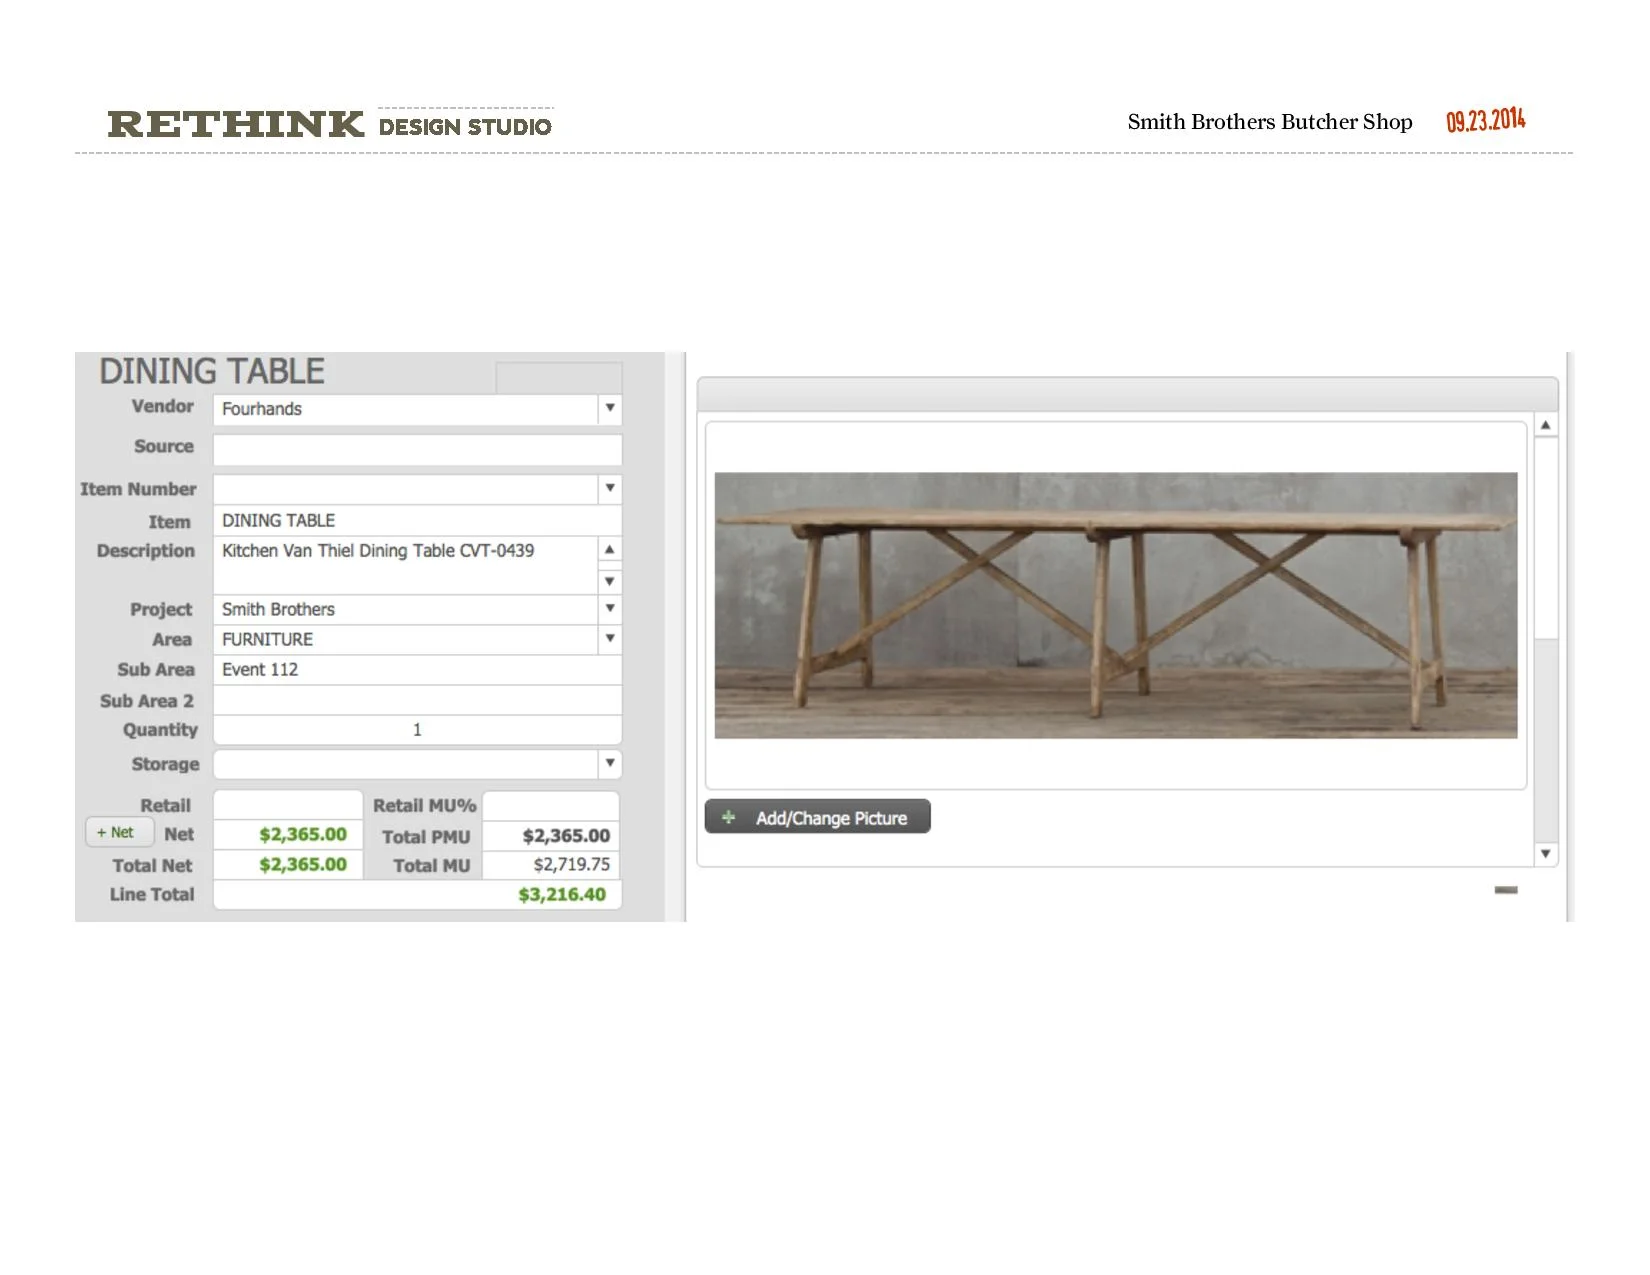Click the Source input field
Screen dimensions: 1650x1275
pos(417,449)
